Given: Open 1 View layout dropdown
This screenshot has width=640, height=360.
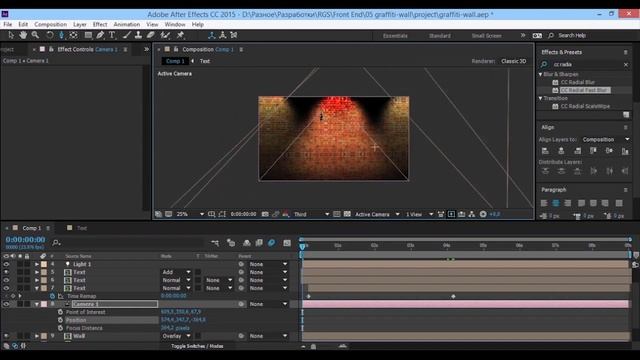Looking at the screenshot, I should (x=419, y=214).
